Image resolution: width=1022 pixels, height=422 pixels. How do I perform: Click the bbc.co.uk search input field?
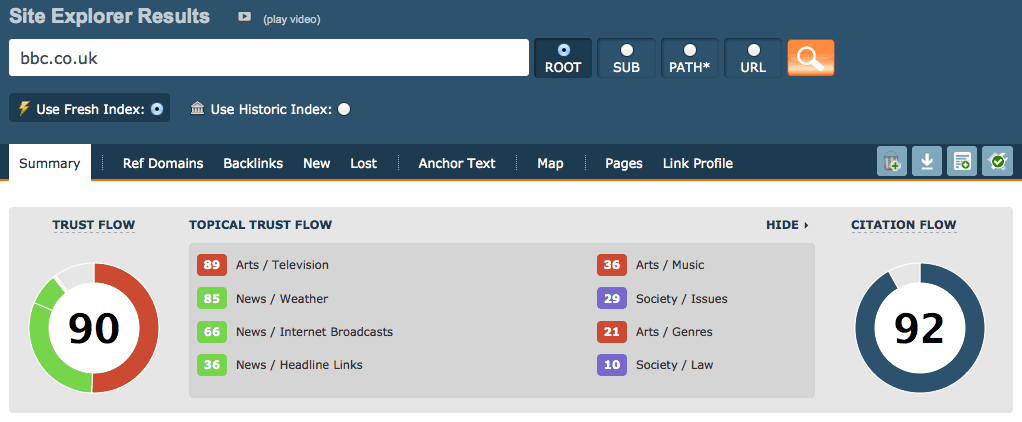(268, 58)
